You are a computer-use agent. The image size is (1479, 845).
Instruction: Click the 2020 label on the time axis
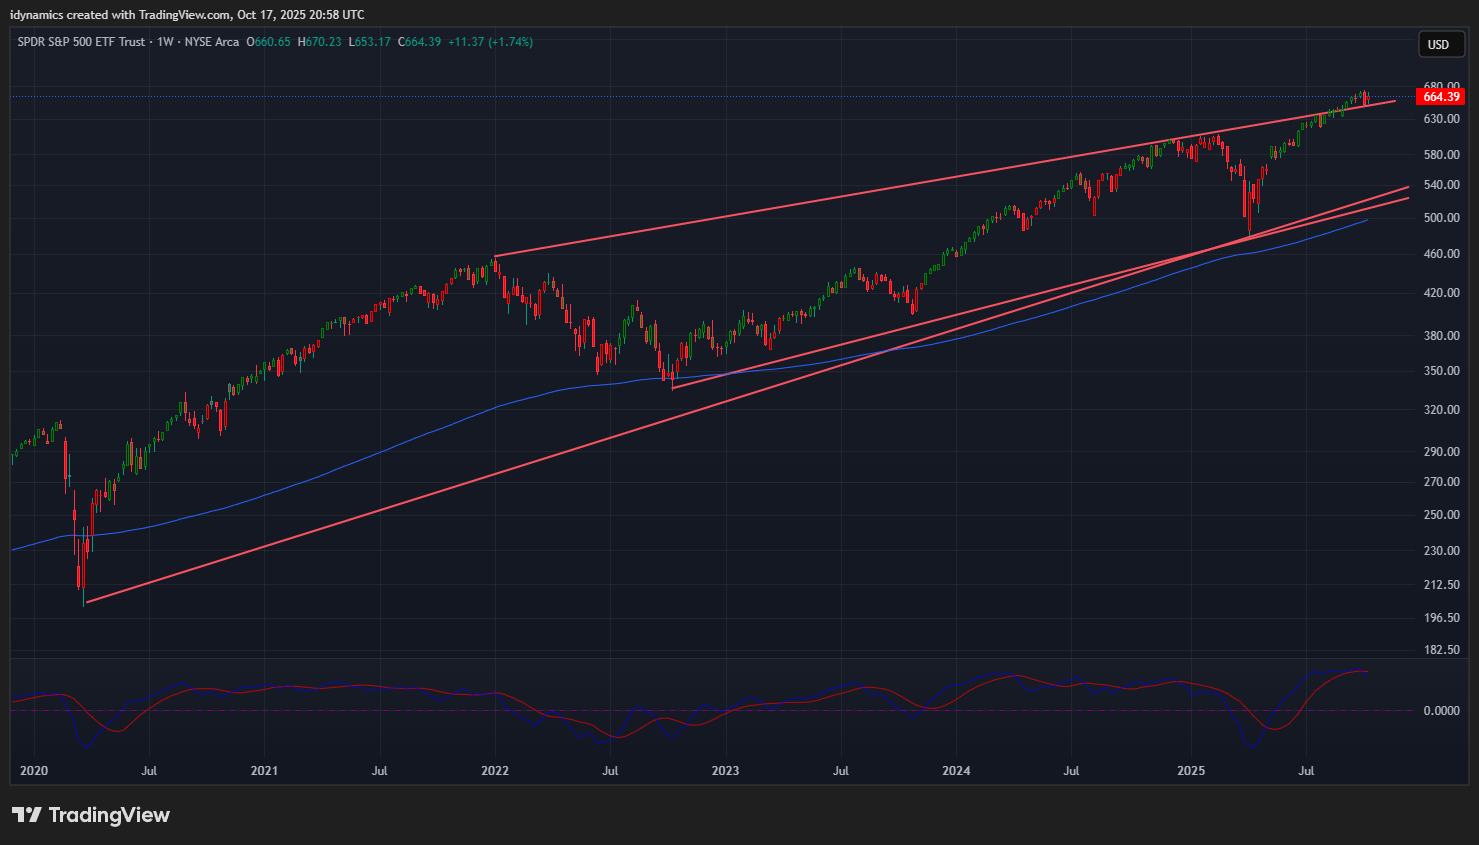tap(34, 771)
